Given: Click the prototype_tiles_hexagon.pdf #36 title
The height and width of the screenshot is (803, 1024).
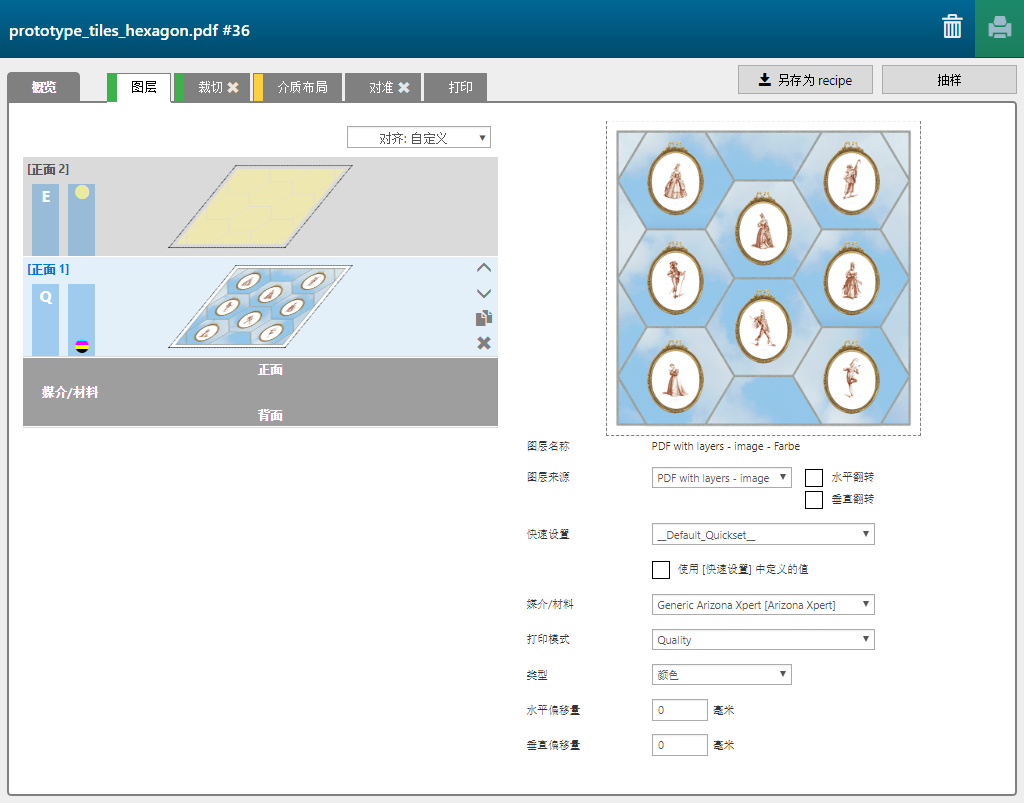Looking at the screenshot, I should 129,31.
